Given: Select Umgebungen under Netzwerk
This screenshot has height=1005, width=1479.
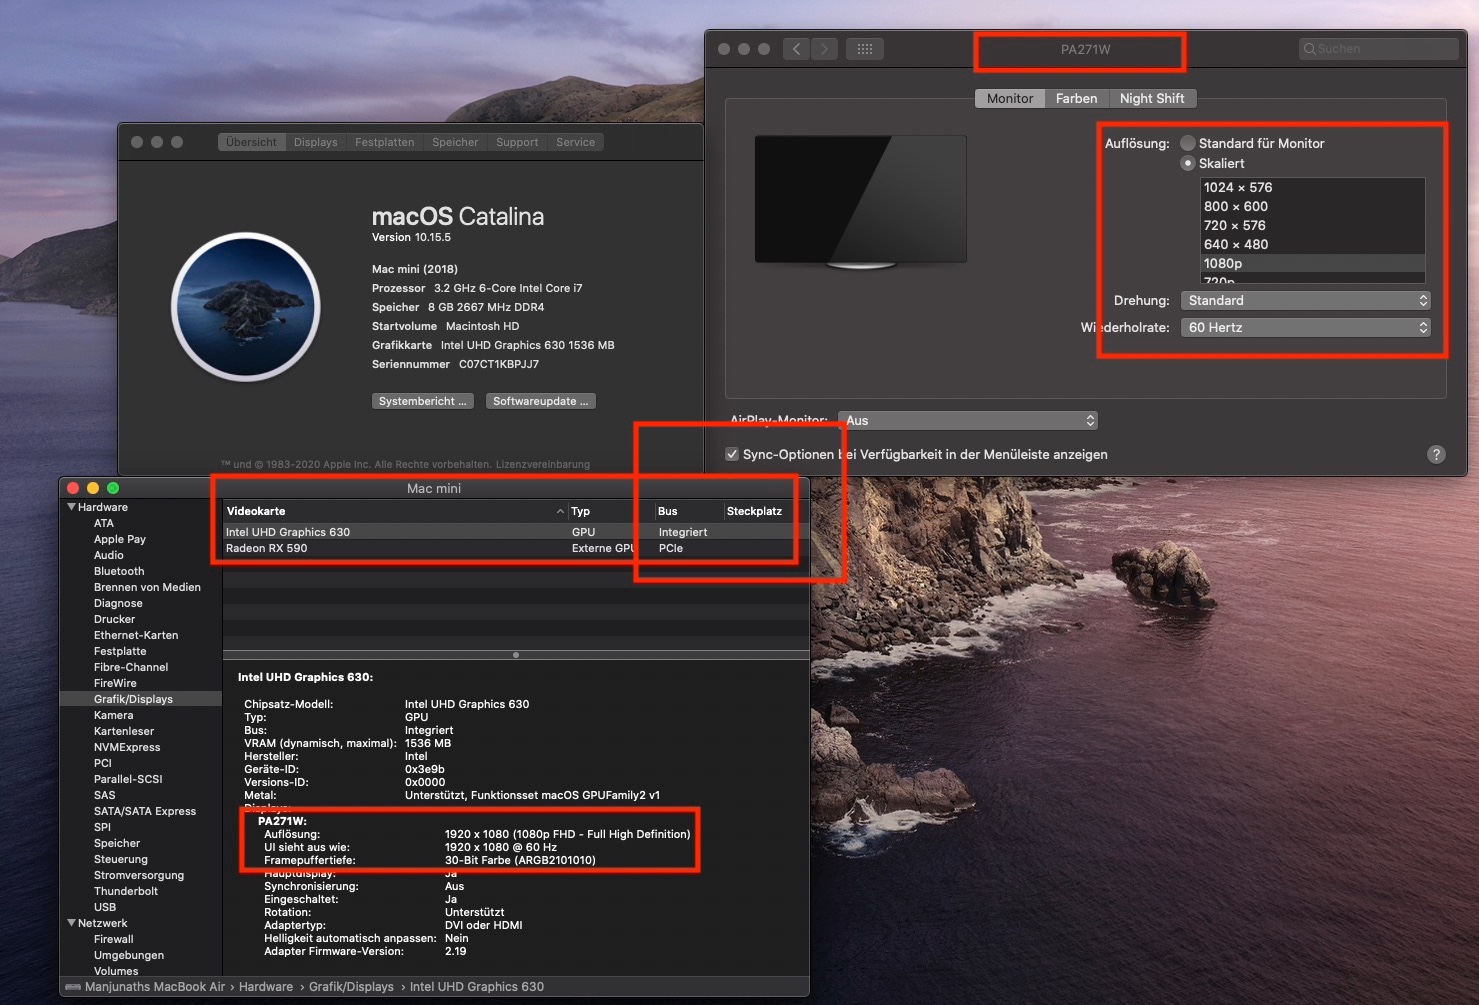Looking at the screenshot, I should (x=129, y=955).
